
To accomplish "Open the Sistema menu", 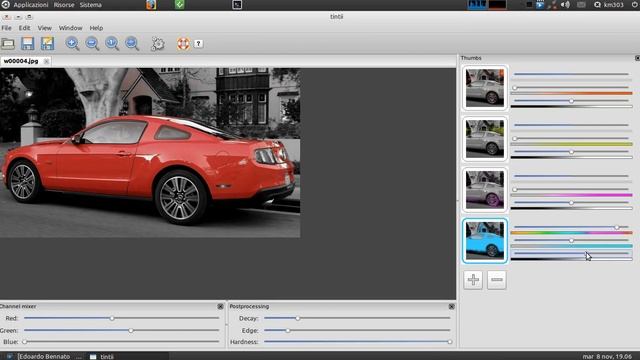I will pyautogui.click(x=91, y=4).
